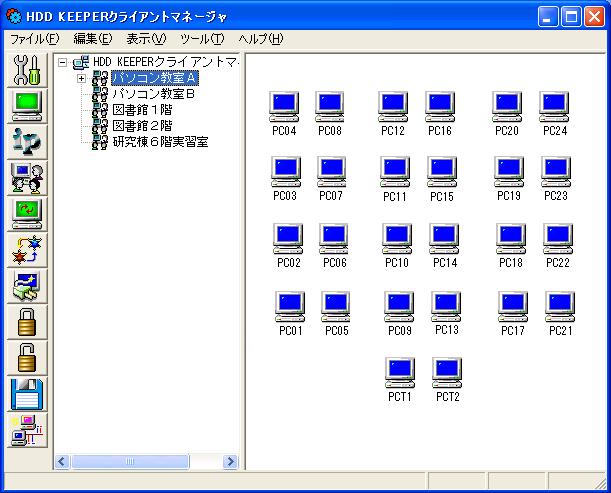Select the HDD KEEPERクライアントマ root tree item
The image size is (611, 493).
point(166,62)
